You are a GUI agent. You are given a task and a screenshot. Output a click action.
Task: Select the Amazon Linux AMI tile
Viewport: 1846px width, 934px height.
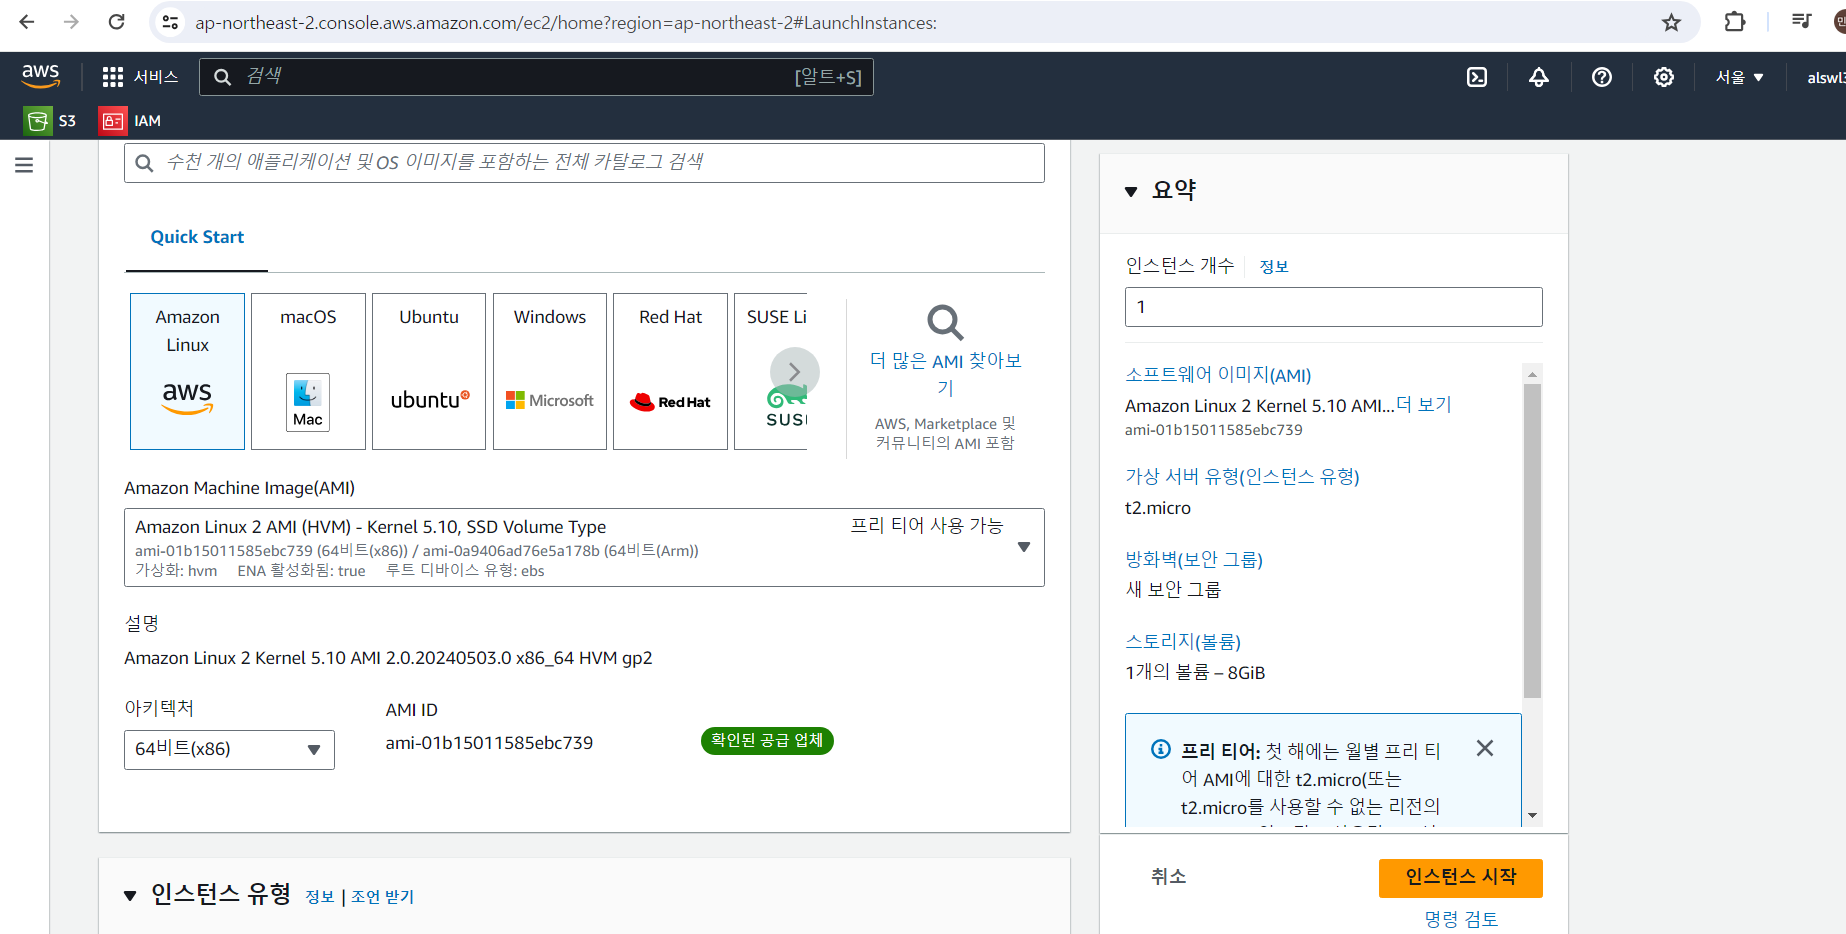pyautogui.click(x=187, y=371)
